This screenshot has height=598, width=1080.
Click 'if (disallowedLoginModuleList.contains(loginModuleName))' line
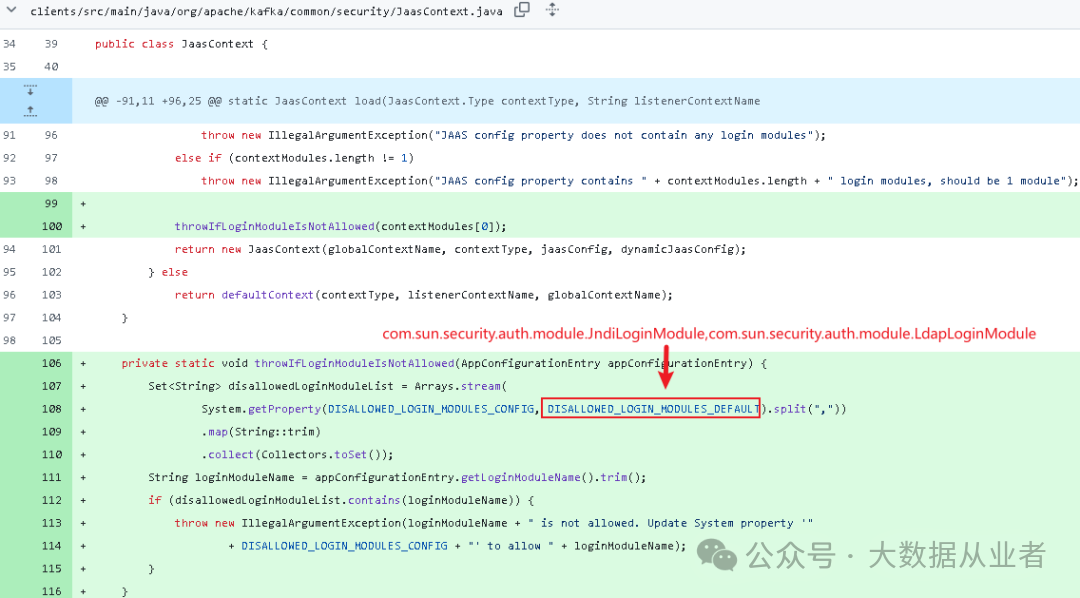tap(341, 499)
